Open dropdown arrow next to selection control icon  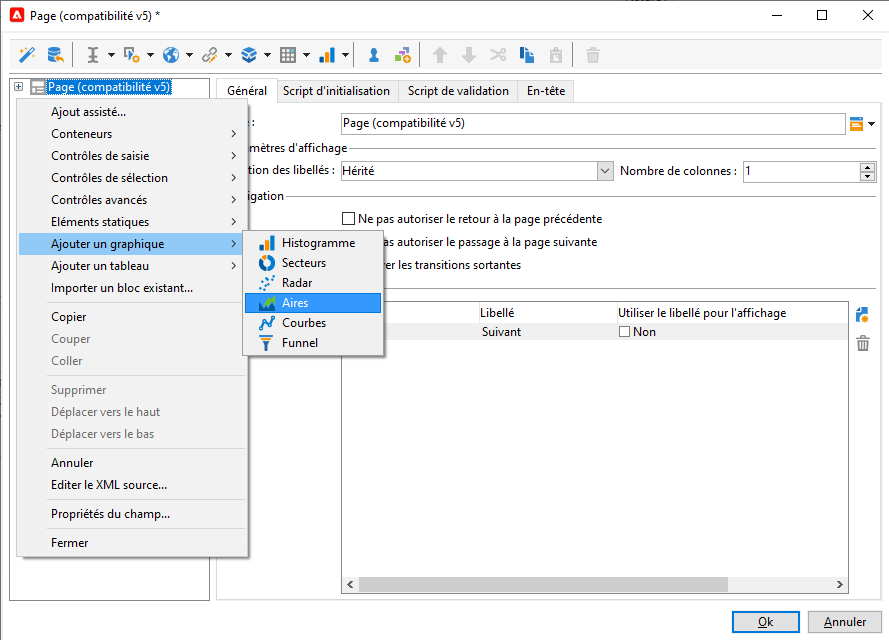(150, 55)
